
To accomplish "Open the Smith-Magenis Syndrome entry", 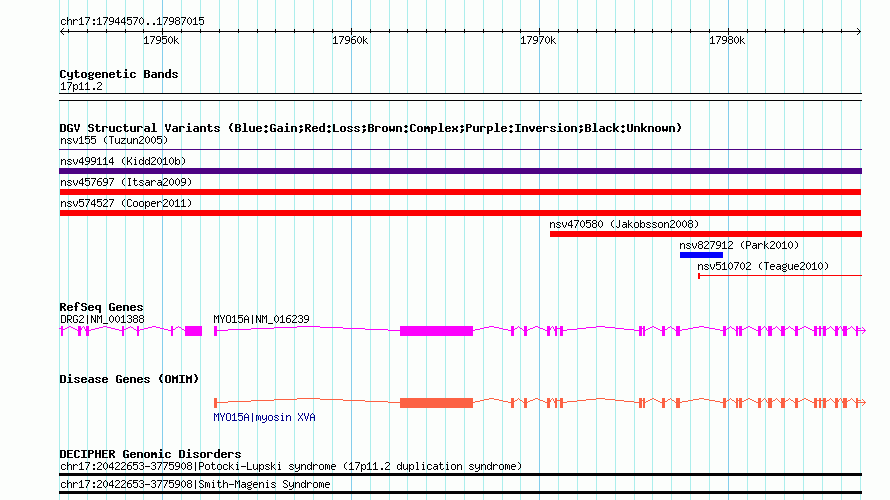I will (195, 485).
